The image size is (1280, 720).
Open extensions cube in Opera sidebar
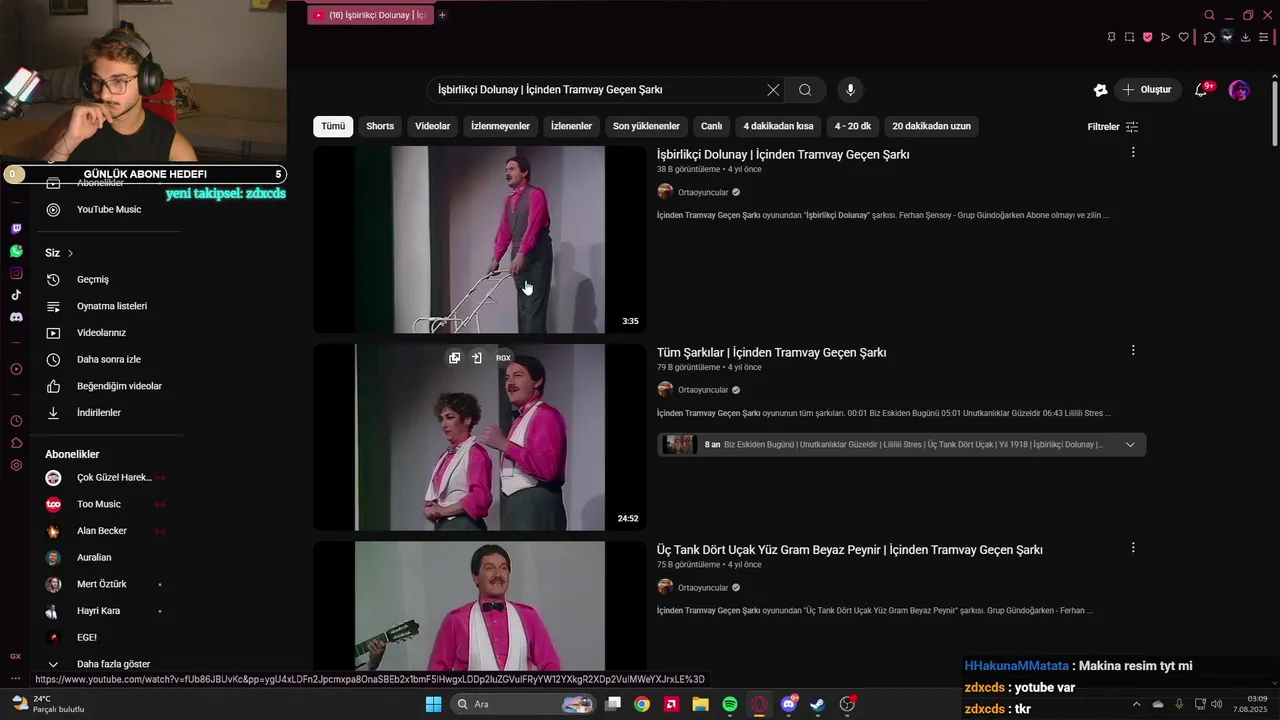click(16, 443)
